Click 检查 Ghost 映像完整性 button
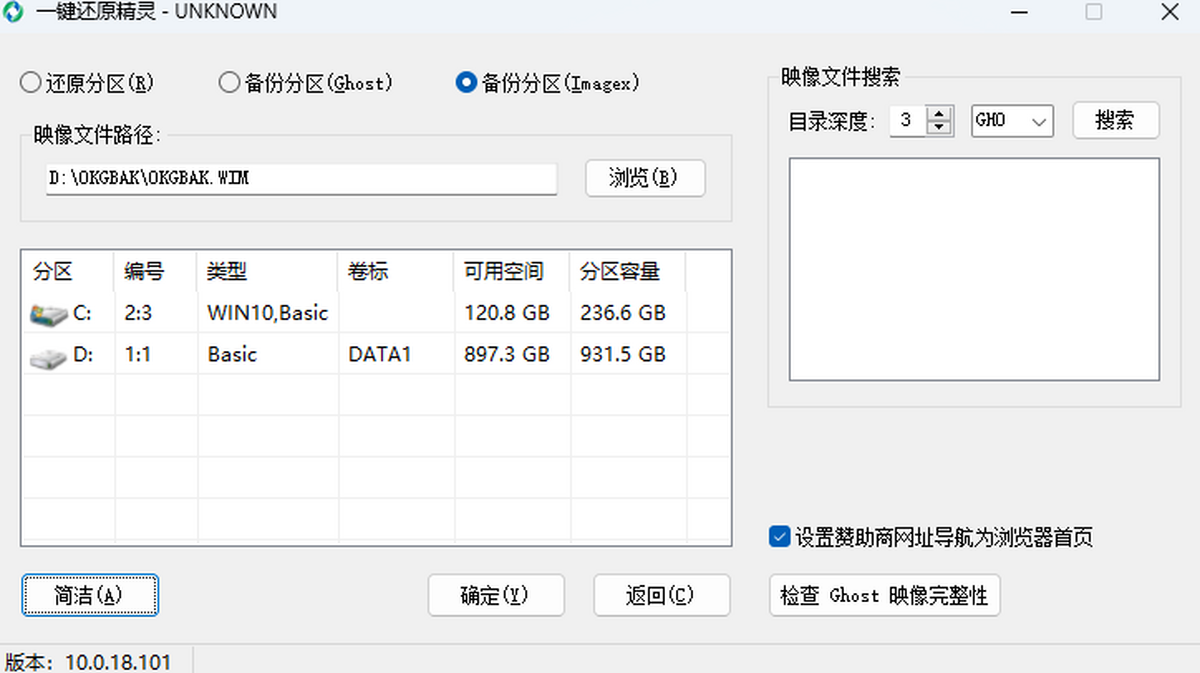1200x673 pixels. pos(884,596)
